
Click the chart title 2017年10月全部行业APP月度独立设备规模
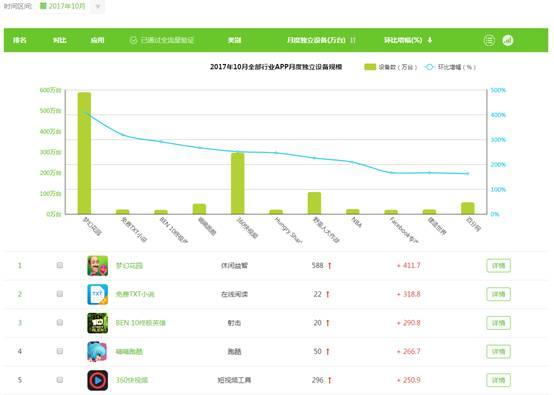pos(276,67)
